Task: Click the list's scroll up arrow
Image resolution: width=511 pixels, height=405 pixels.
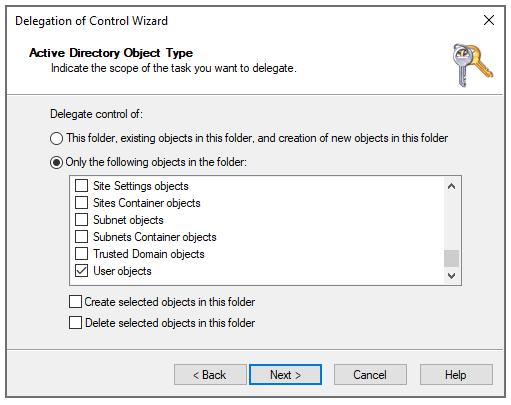Action: (x=451, y=186)
